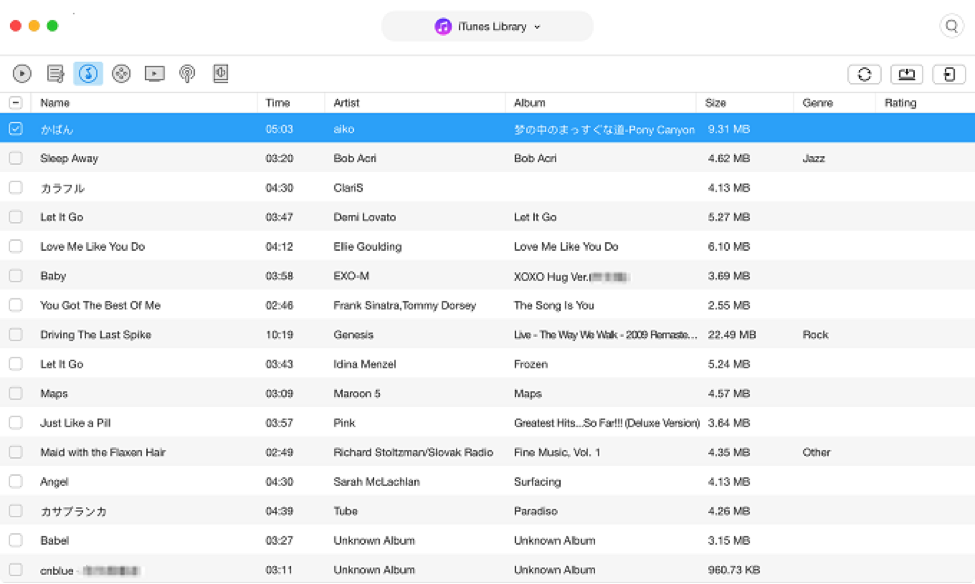Check Driving The Last Spike checkbox

pyautogui.click(x=16, y=335)
